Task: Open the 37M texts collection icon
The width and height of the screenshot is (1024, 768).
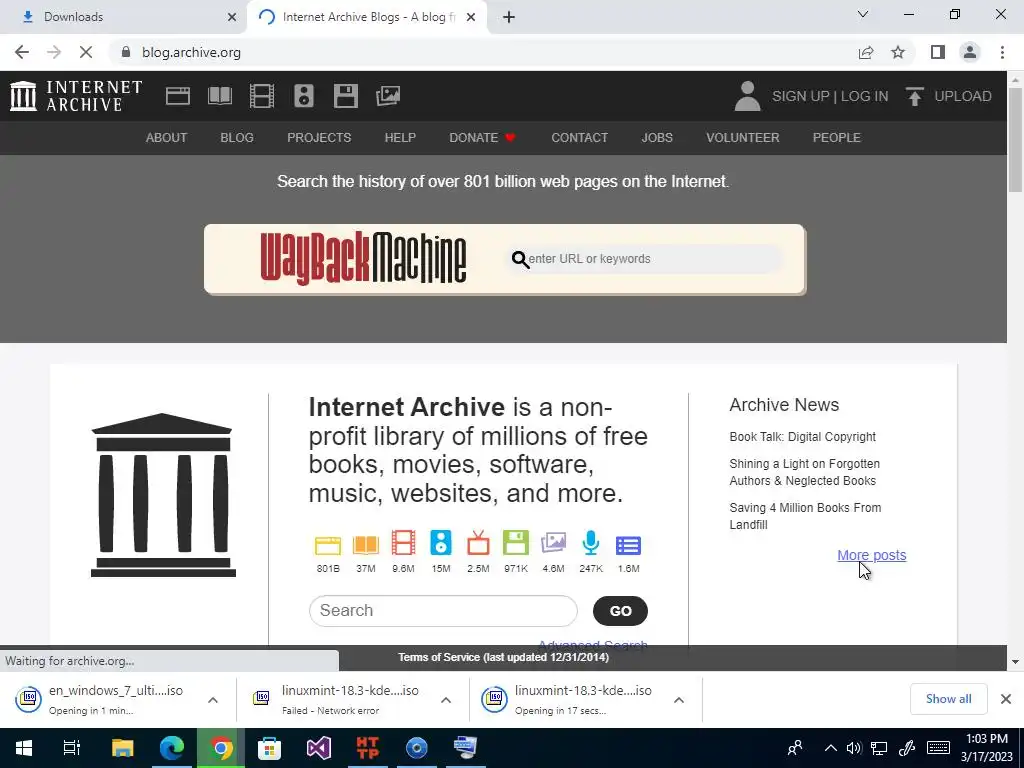Action: point(366,545)
